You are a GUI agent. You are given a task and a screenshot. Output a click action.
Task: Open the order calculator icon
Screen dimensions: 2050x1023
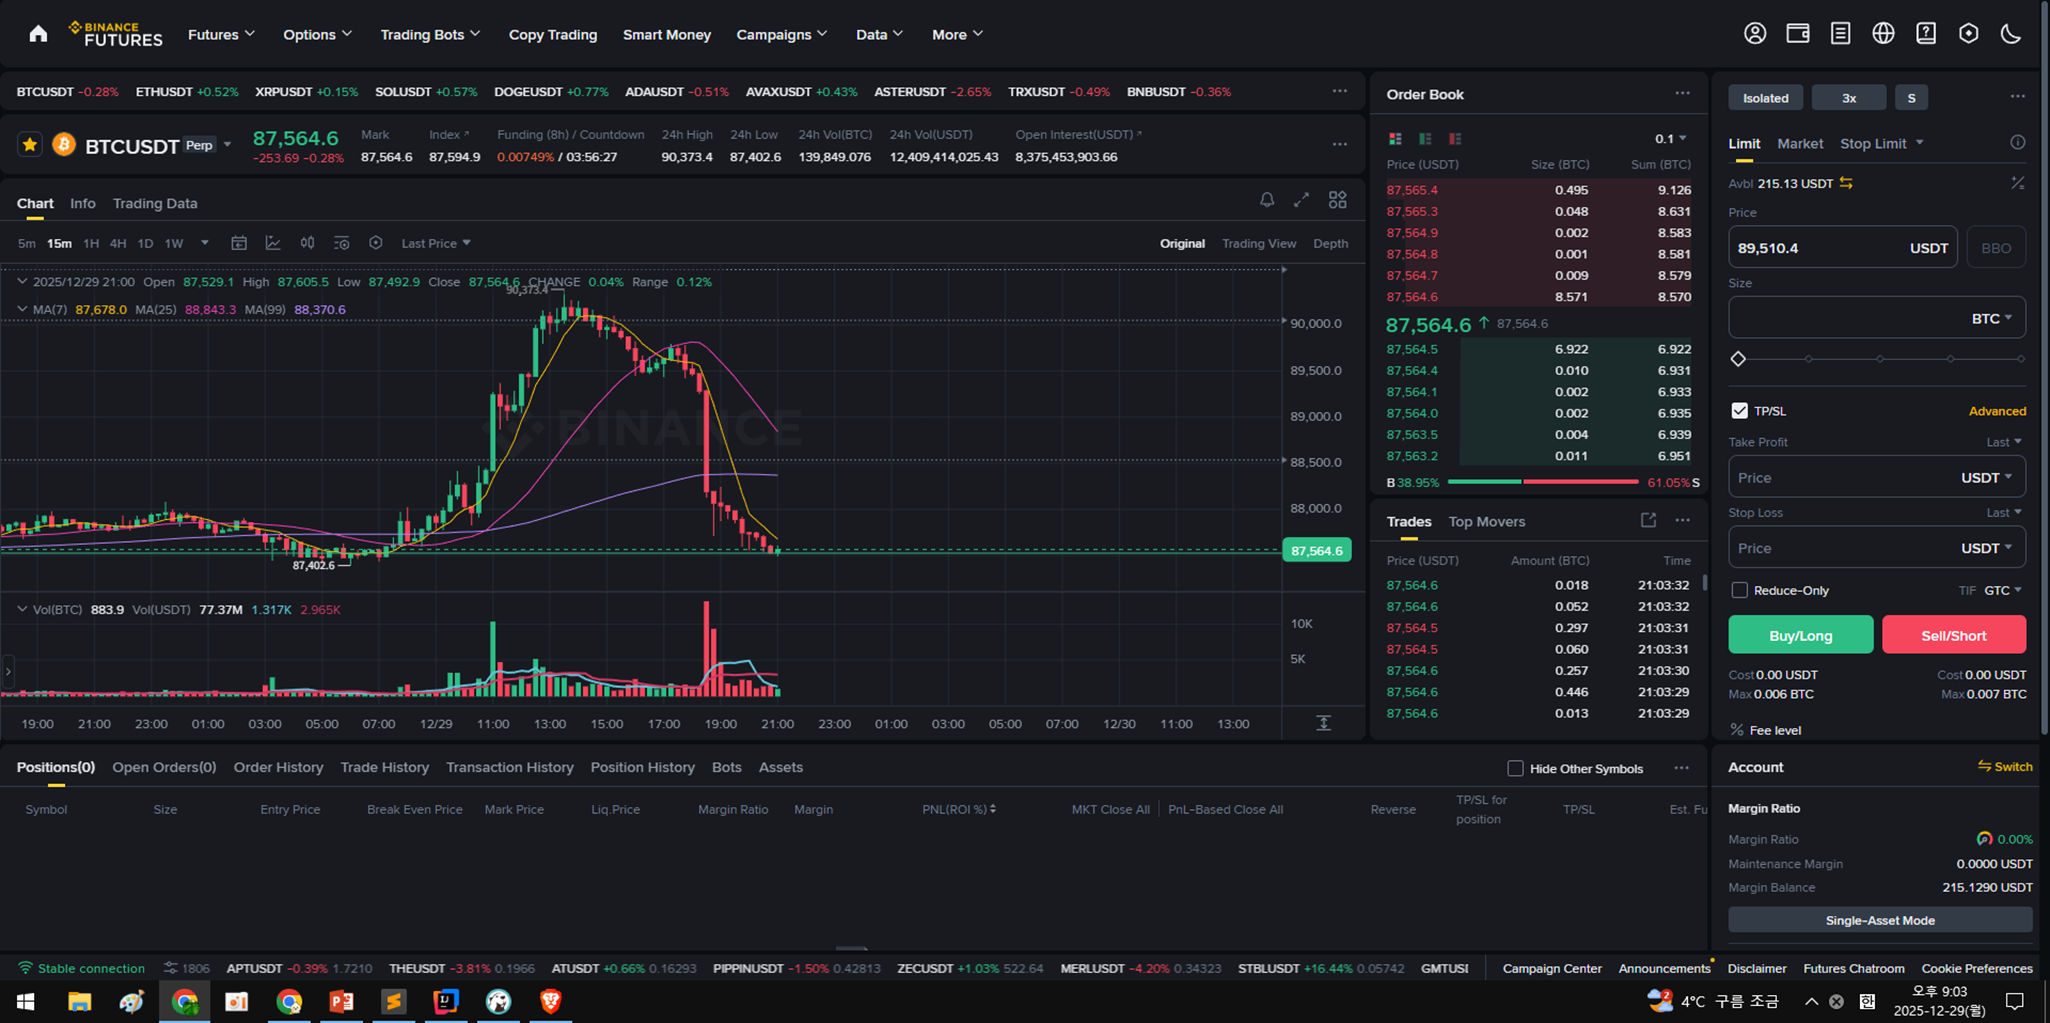point(2018,183)
